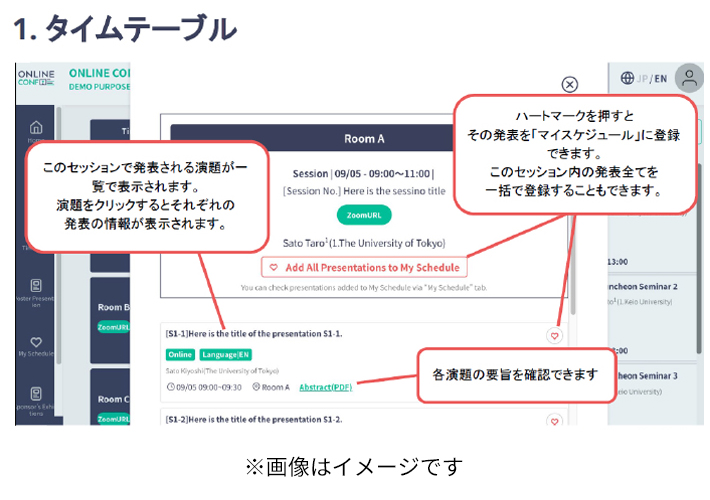Switch language with JP/EN globe
The height and width of the screenshot is (500, 710).
tap(643, 78)
